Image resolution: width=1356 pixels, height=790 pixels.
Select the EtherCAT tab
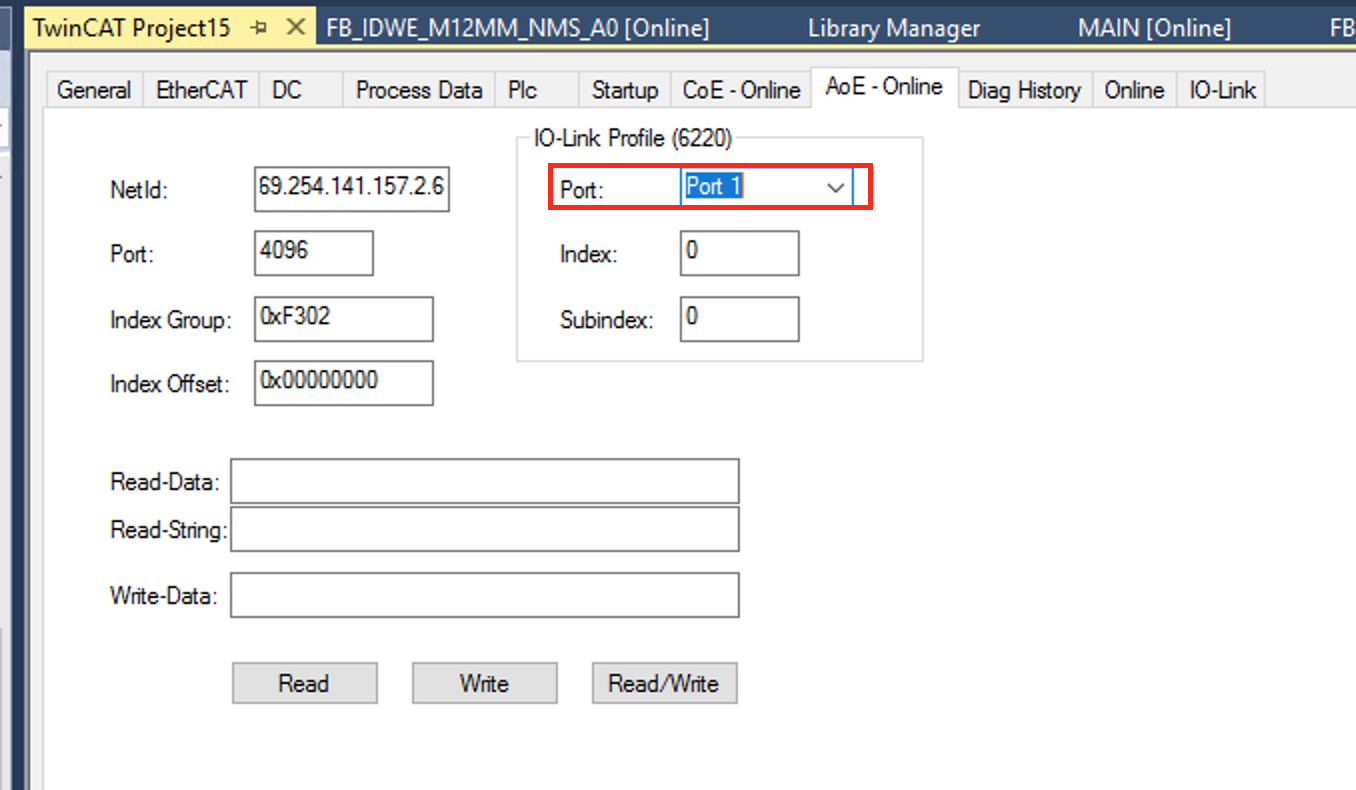(199, 90)
